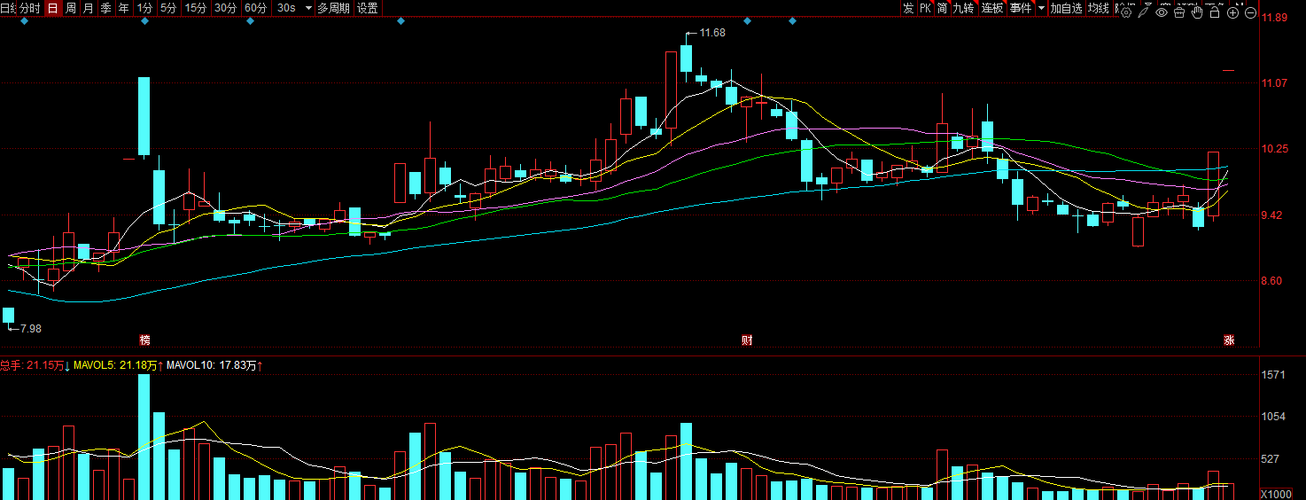The image size is (1306, 500).
Task: Select the 5分 minute period
Action: point(169,8)
